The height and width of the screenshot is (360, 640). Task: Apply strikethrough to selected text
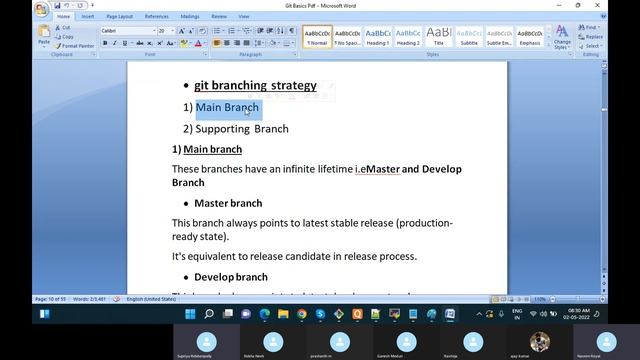click(140, 43)
